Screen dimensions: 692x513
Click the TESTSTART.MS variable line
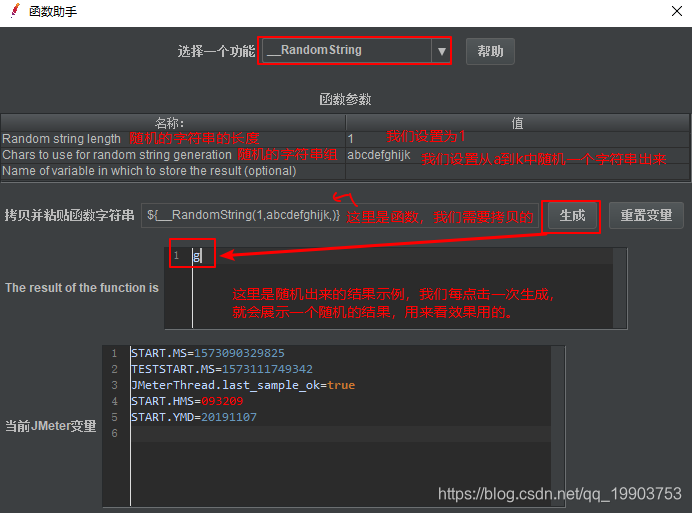click(x=222, y=369)
